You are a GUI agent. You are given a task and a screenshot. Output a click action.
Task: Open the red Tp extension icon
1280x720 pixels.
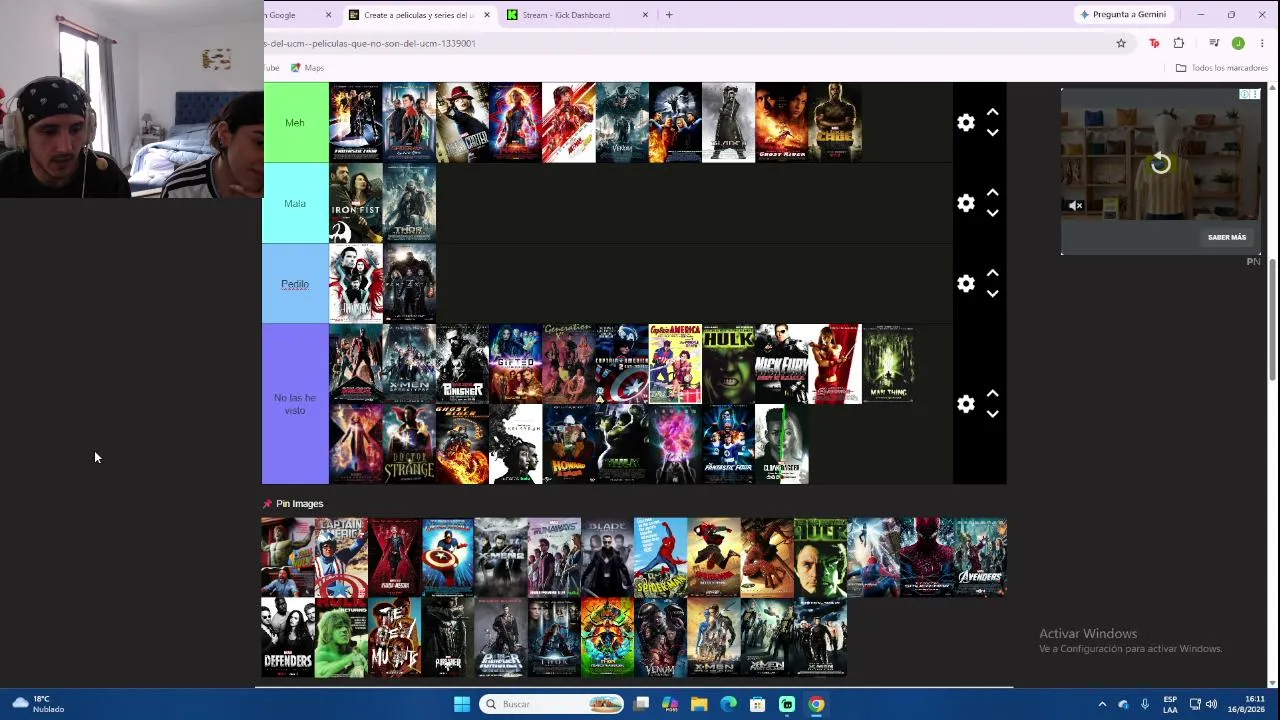[x=1154, y=43]
